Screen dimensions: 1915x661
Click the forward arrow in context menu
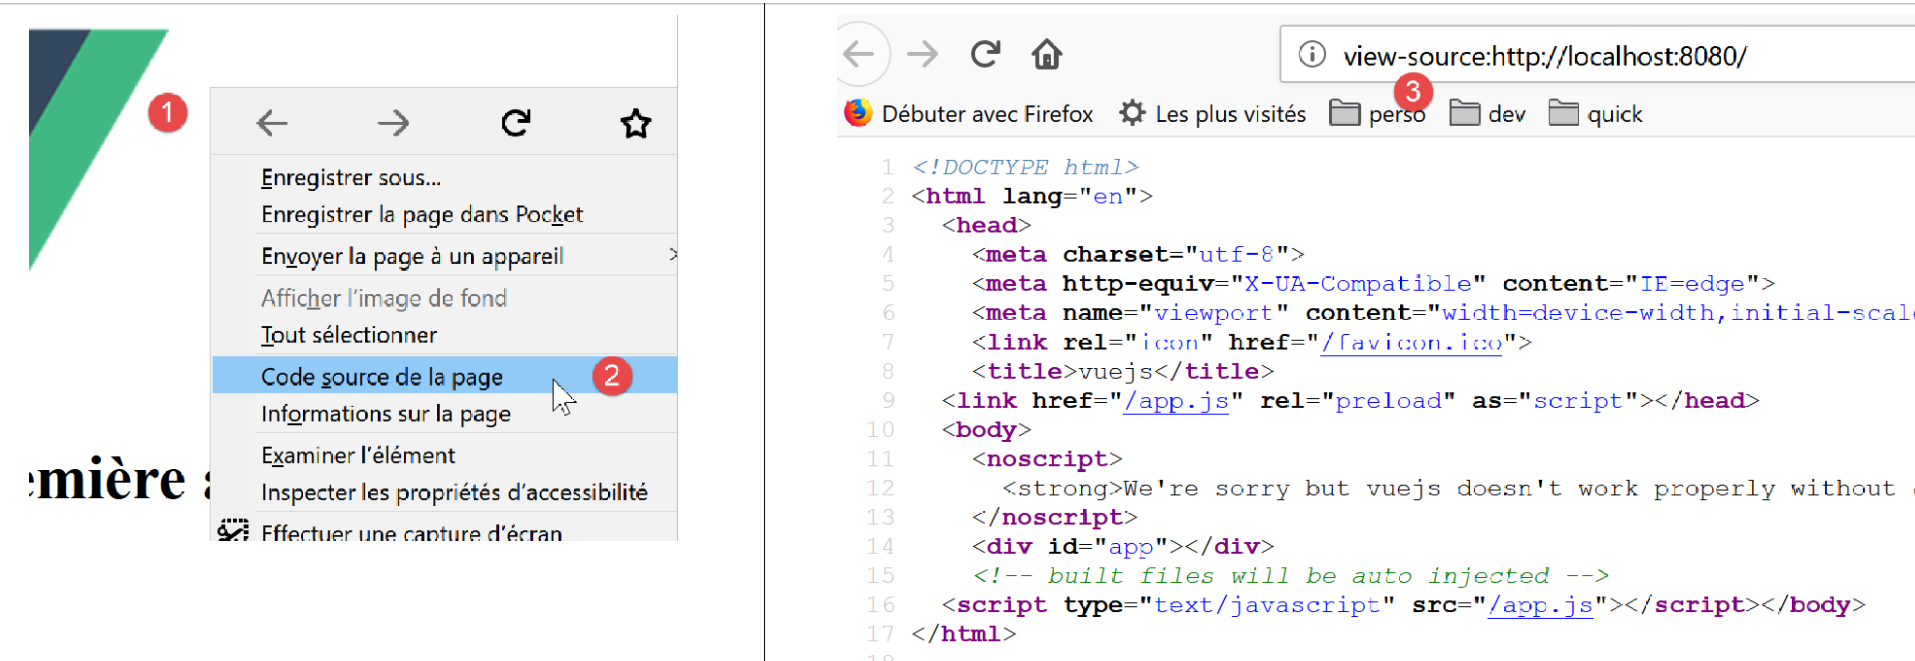[393, 123]
